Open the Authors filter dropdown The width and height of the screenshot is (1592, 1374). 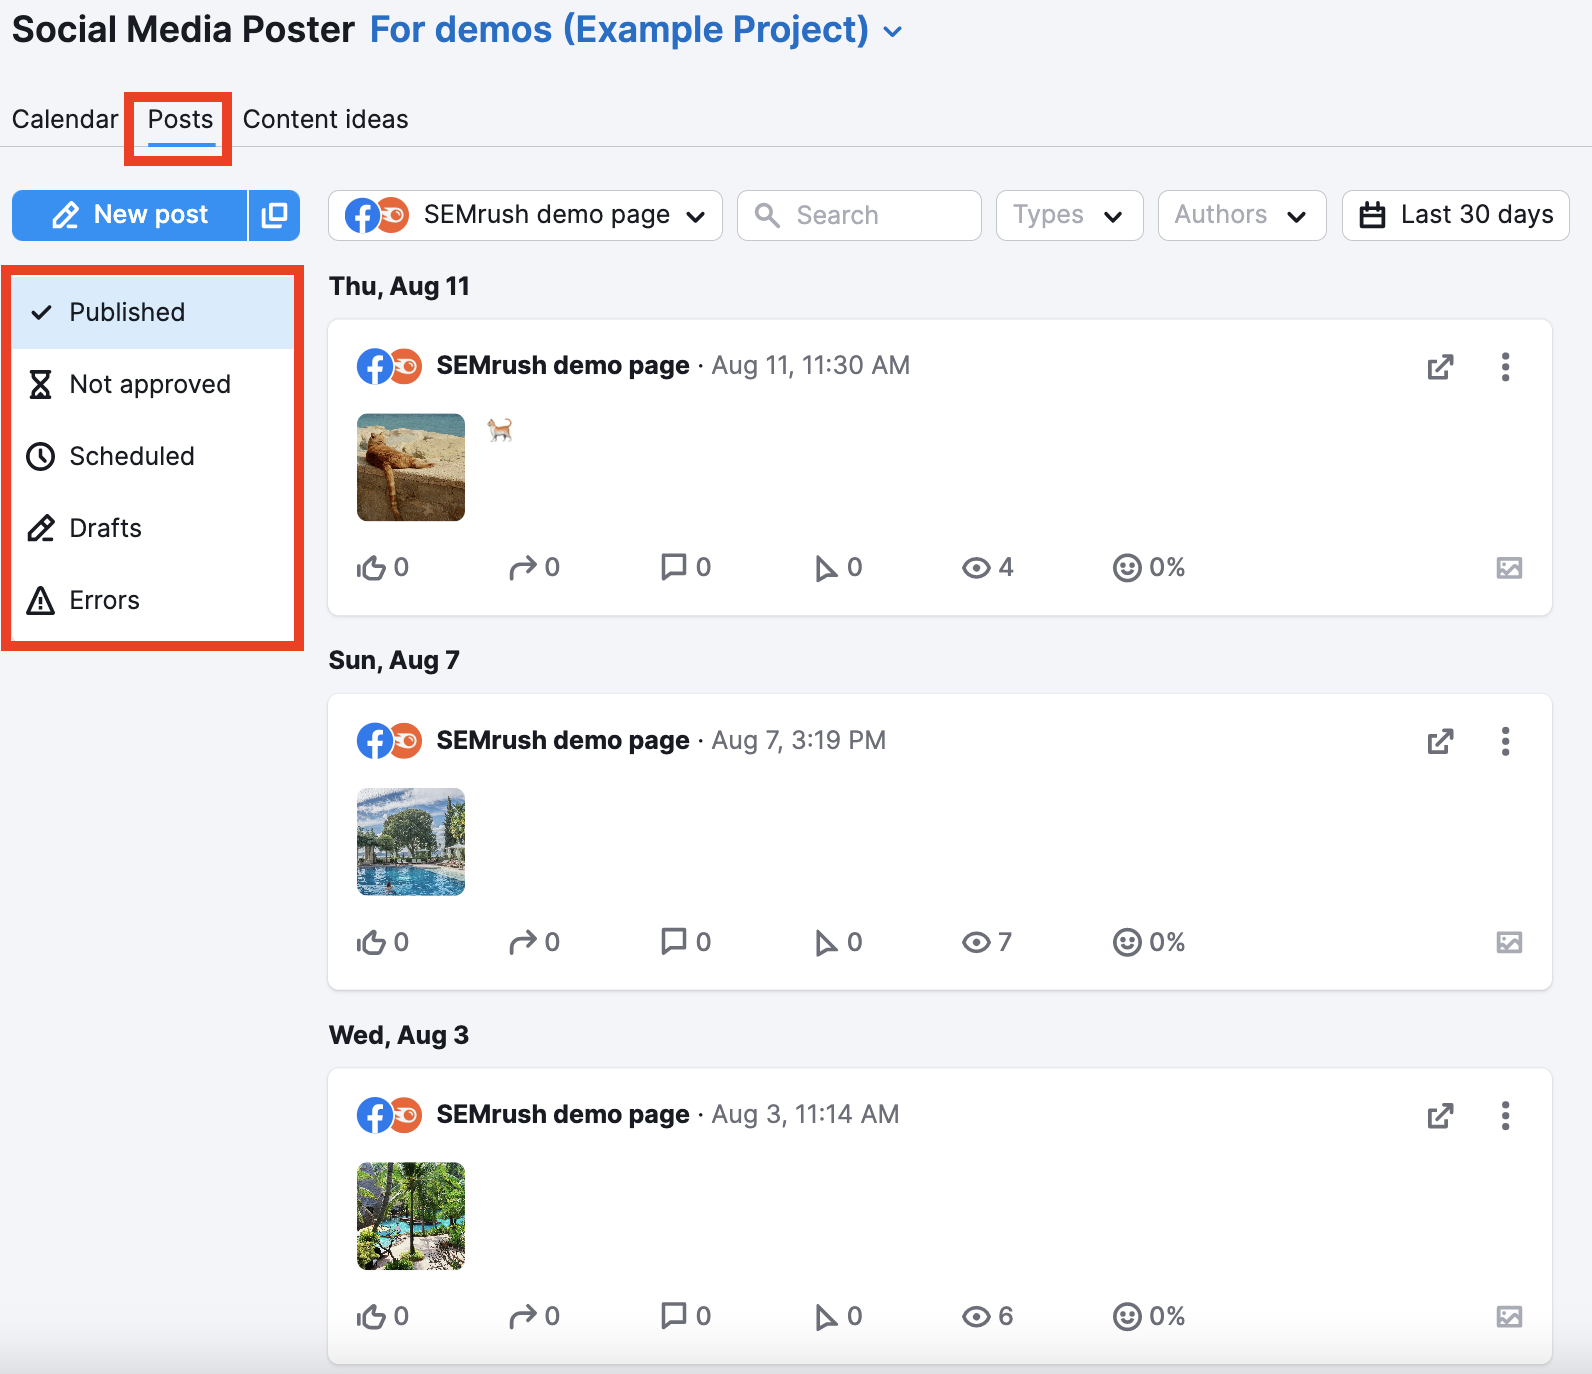(1242, 215)
